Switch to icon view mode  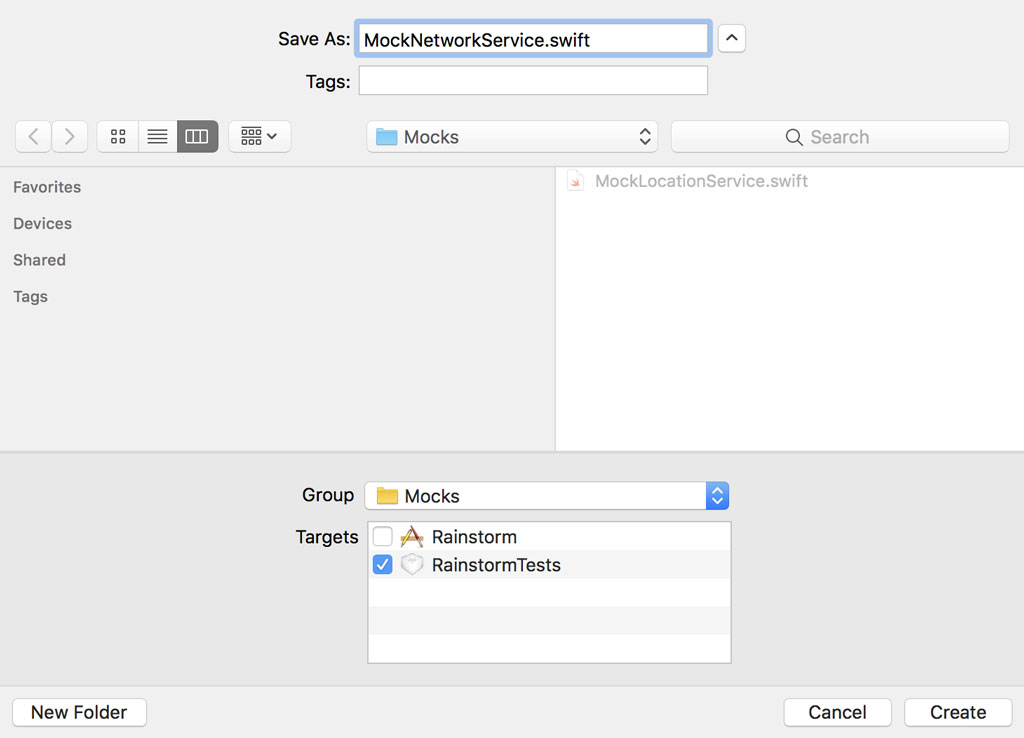pos(117,136)
